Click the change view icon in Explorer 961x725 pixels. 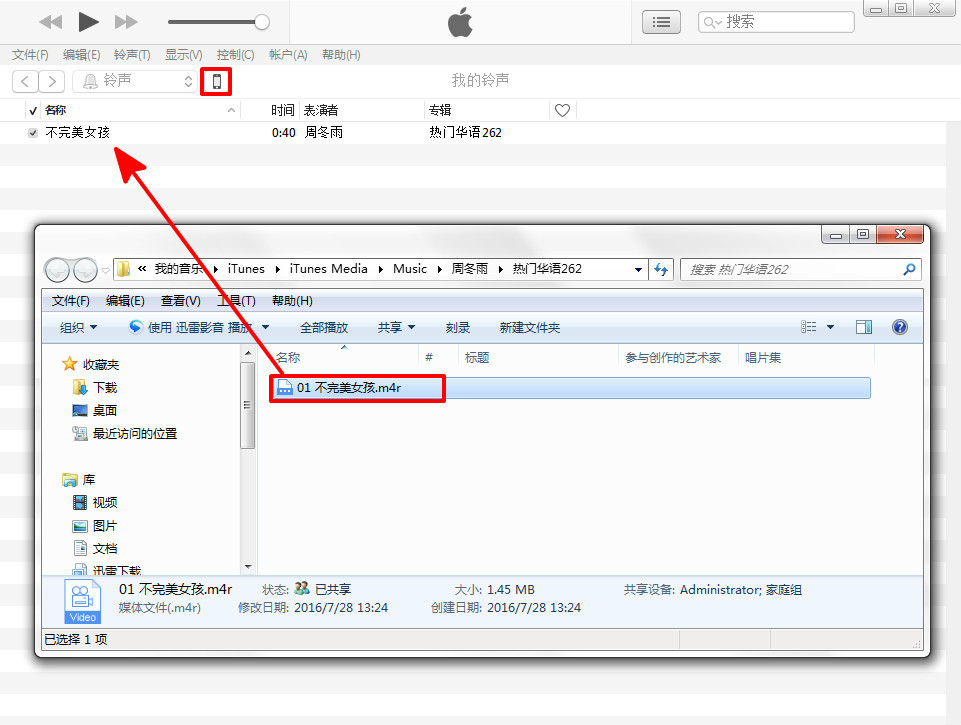click(808, 327)
